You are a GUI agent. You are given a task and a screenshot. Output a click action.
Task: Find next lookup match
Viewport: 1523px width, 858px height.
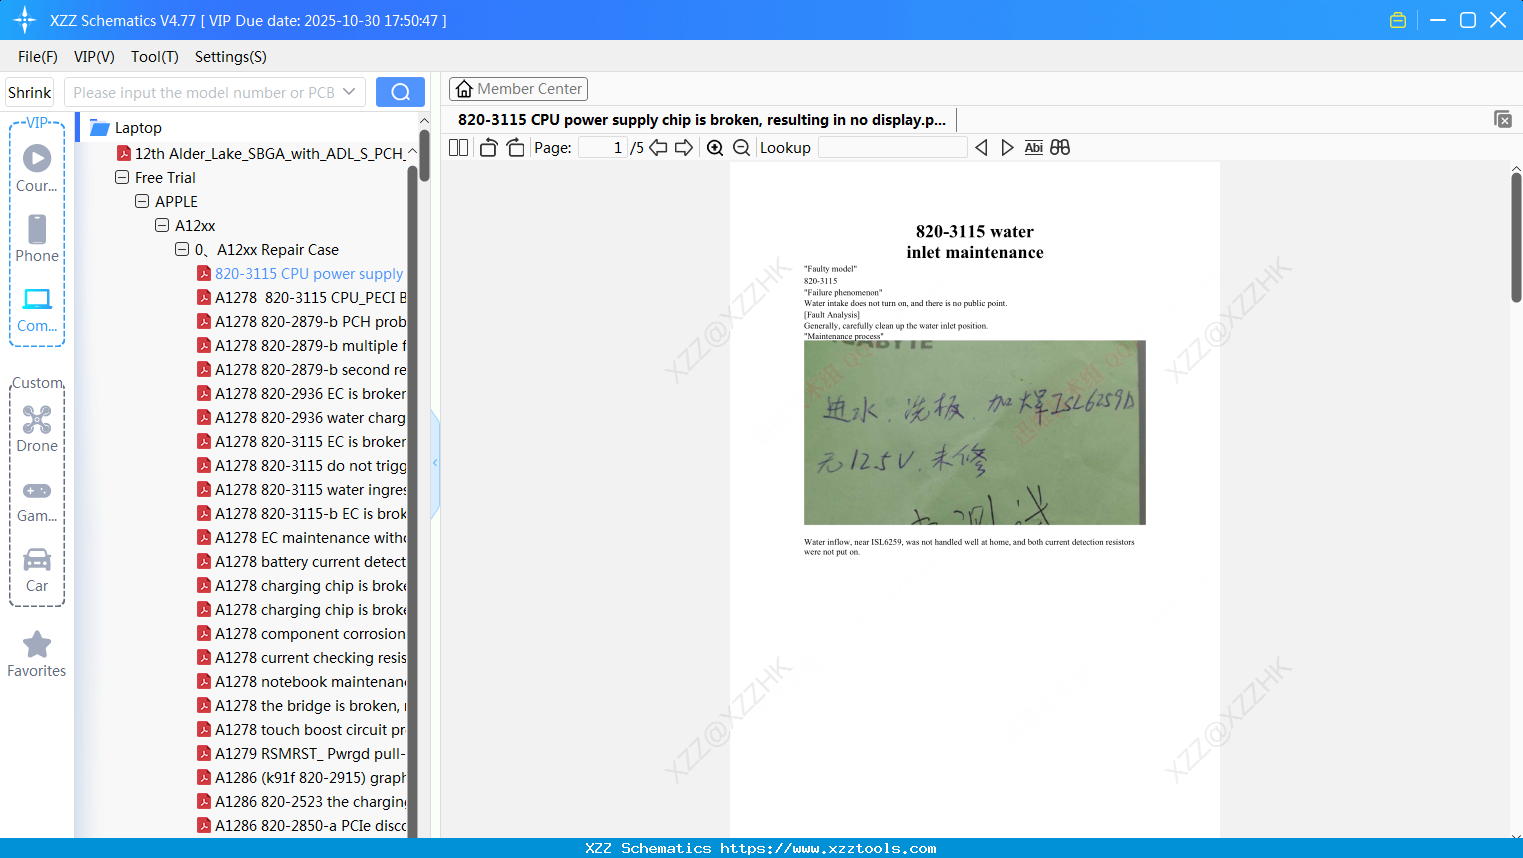pyautogui.click(x=1007, y=148)
